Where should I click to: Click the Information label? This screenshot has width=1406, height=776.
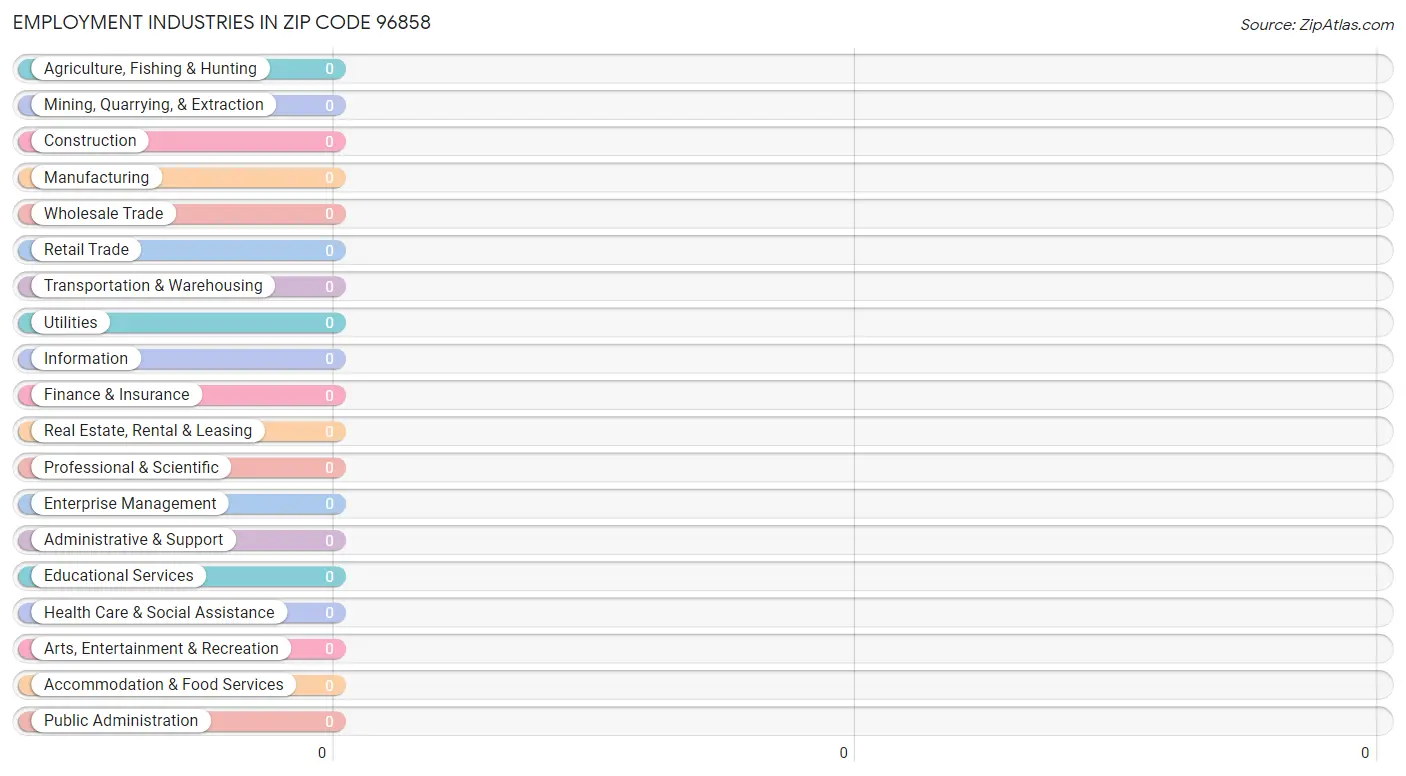coord(86,359)
